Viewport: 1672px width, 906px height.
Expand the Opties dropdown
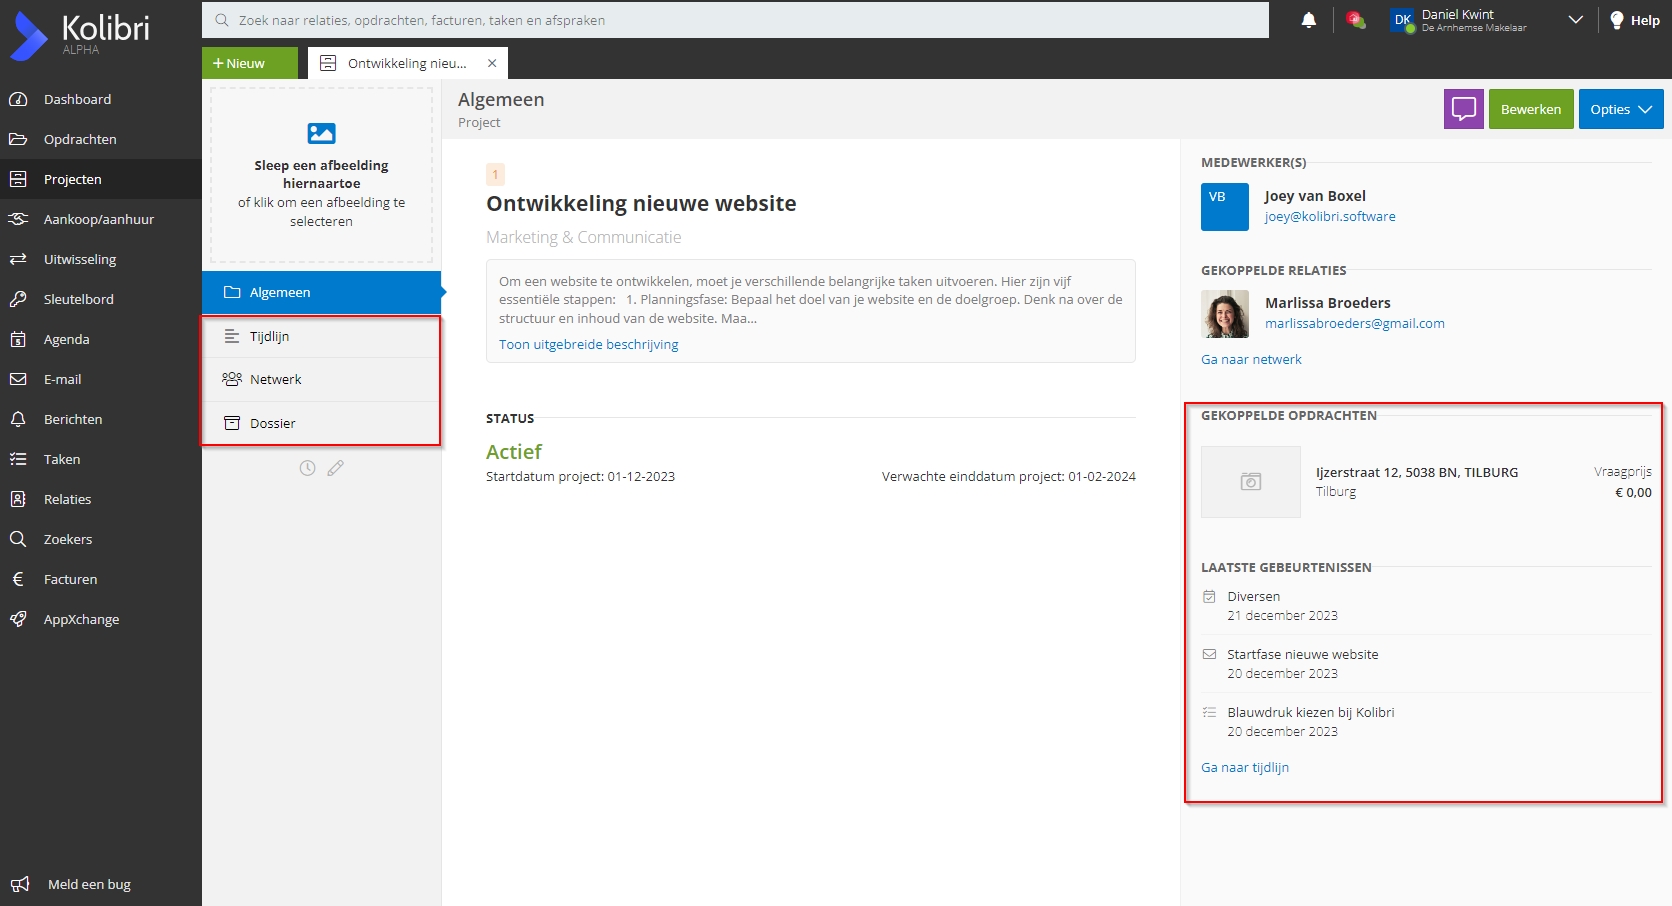click(x=1621, y=109)
